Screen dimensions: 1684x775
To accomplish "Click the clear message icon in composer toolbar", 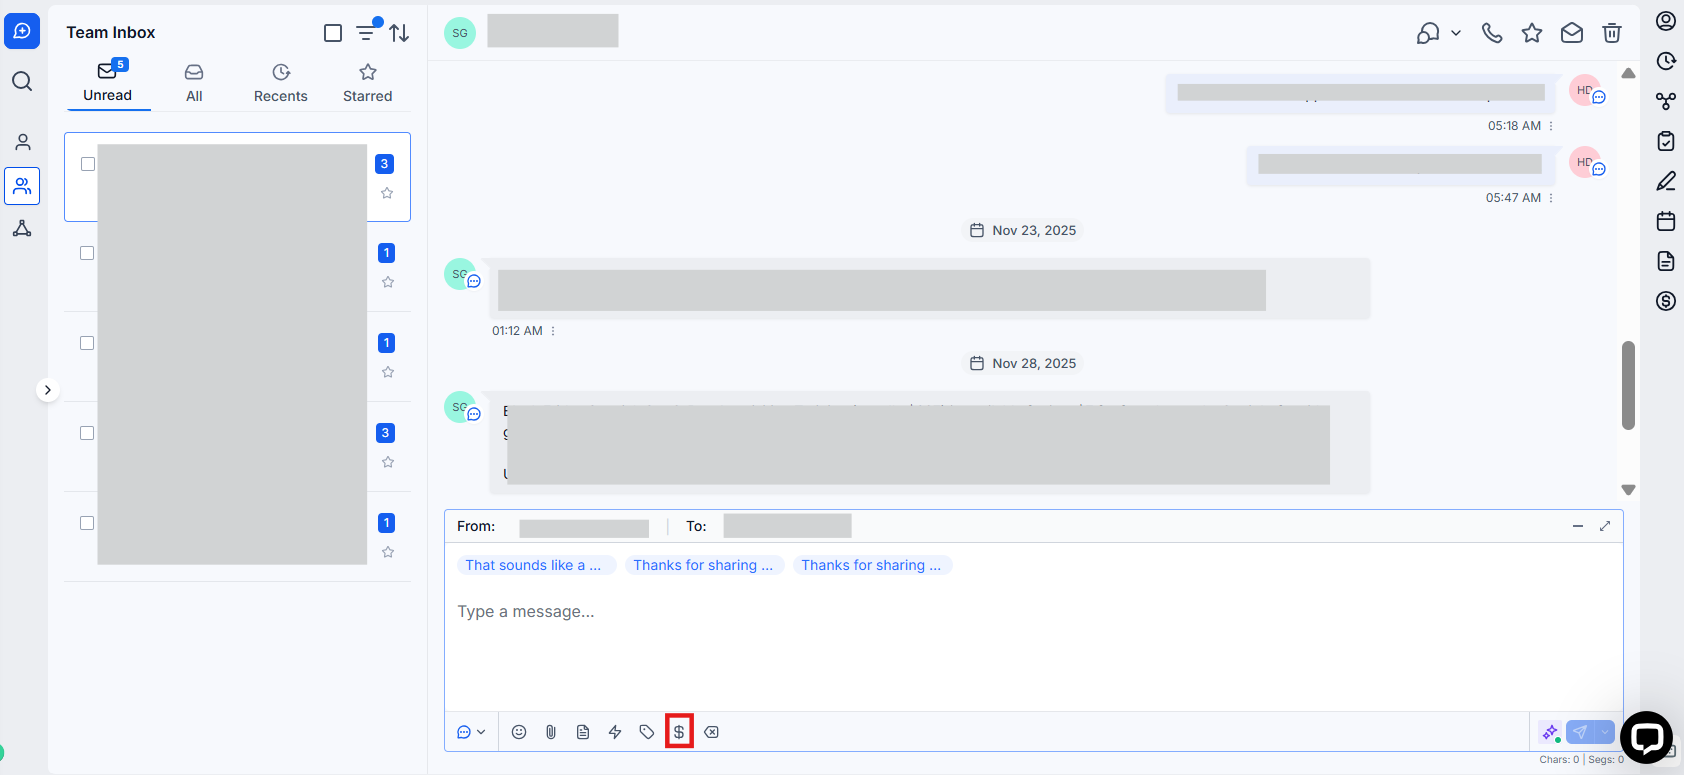I will tap(711, 732).
